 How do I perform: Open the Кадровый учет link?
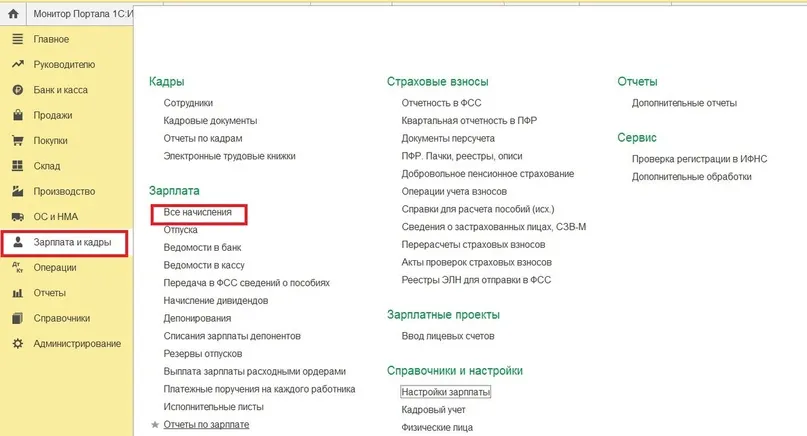(433, 410)
